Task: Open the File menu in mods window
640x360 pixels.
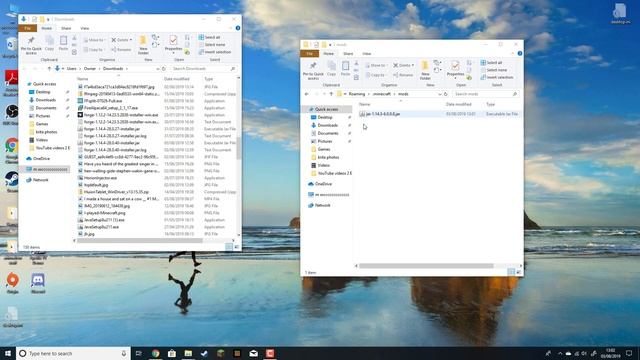Action: point(309,53)
